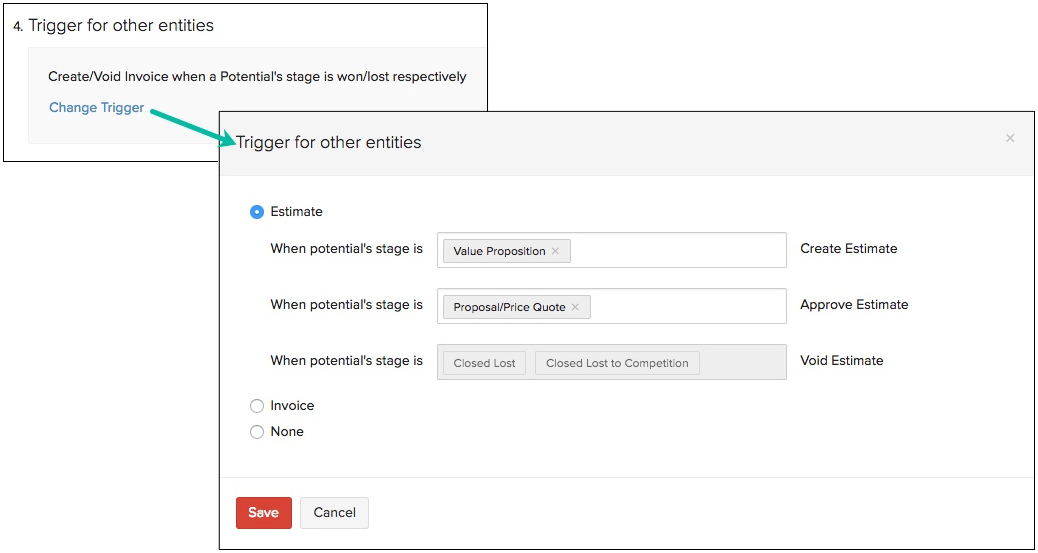Open the Change Trigger link

96,108
